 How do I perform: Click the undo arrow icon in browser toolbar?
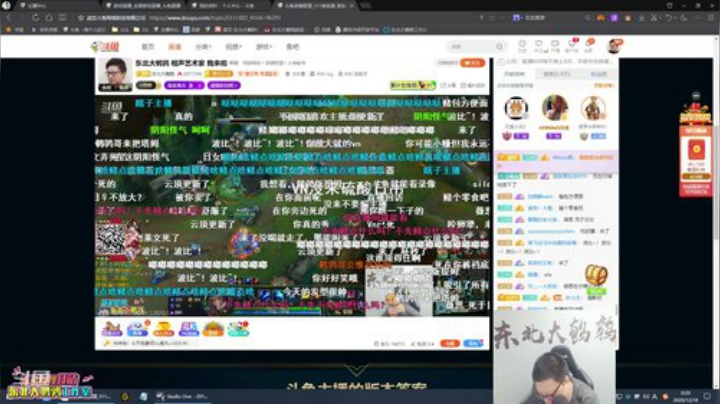click(669, 17)
